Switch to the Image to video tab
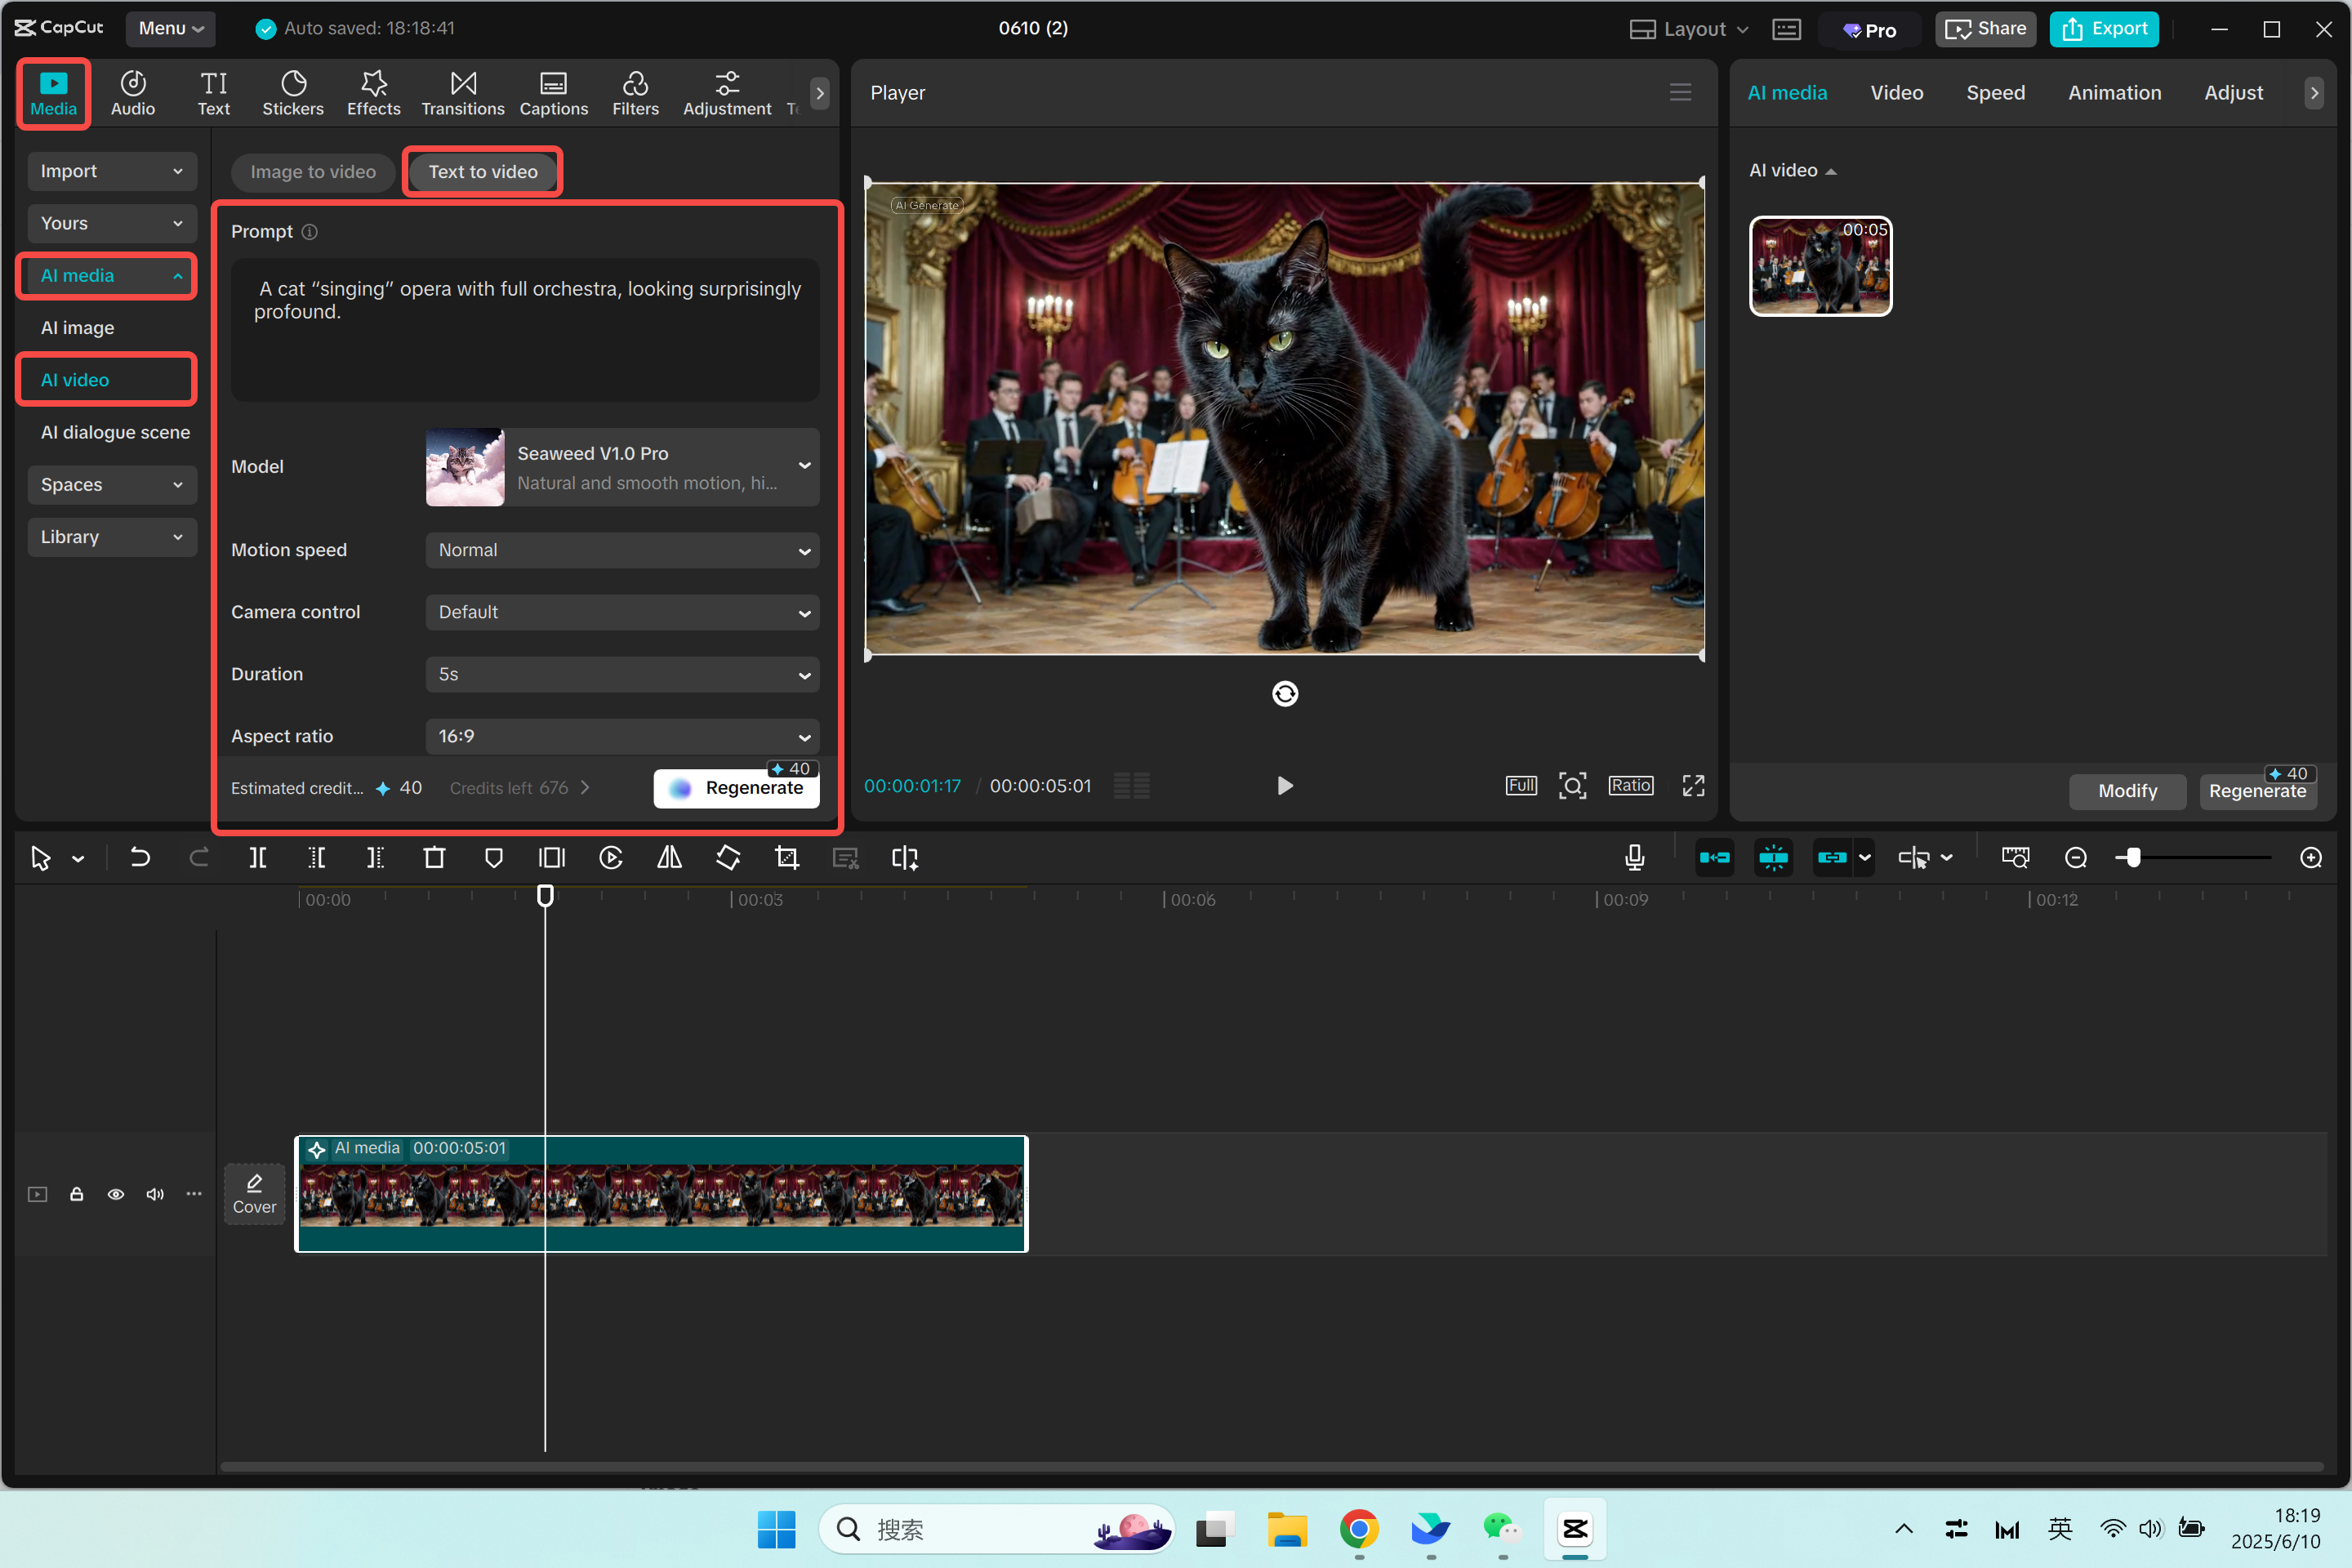This screenshot has height=1568, width=2352. pos(312,171)
